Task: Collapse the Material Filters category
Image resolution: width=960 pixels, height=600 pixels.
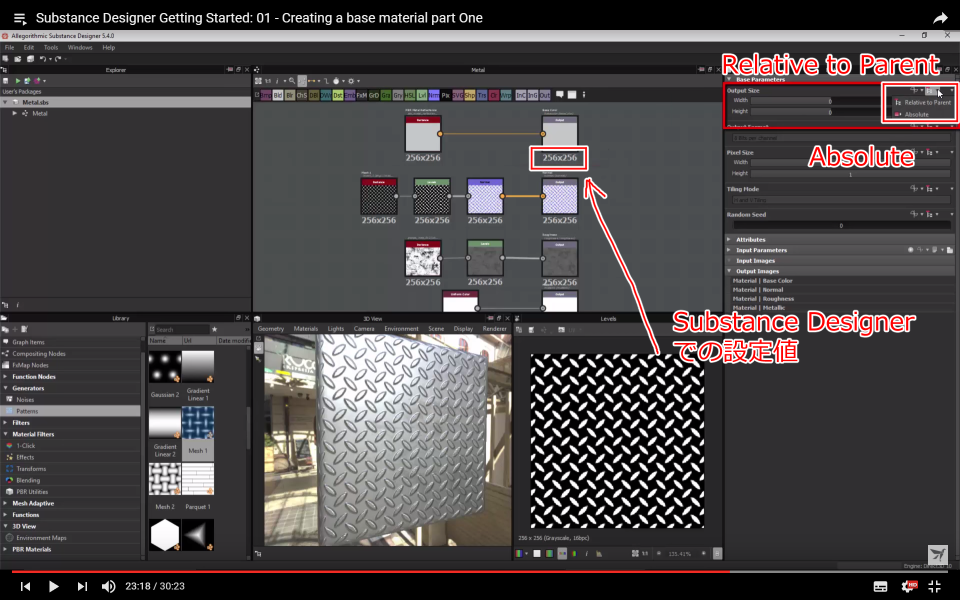Action: (x=6, y=434)
